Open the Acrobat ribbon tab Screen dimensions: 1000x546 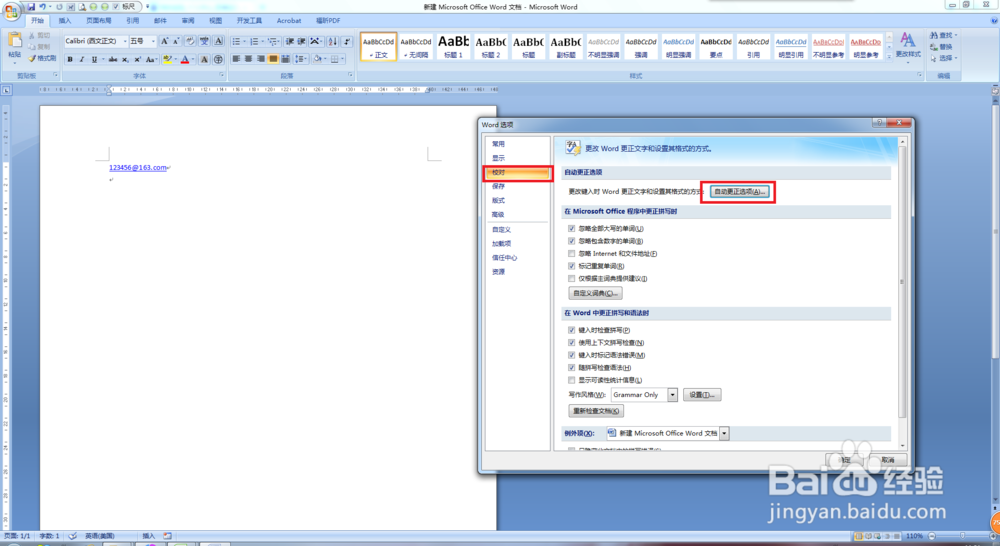pos(289,20)
